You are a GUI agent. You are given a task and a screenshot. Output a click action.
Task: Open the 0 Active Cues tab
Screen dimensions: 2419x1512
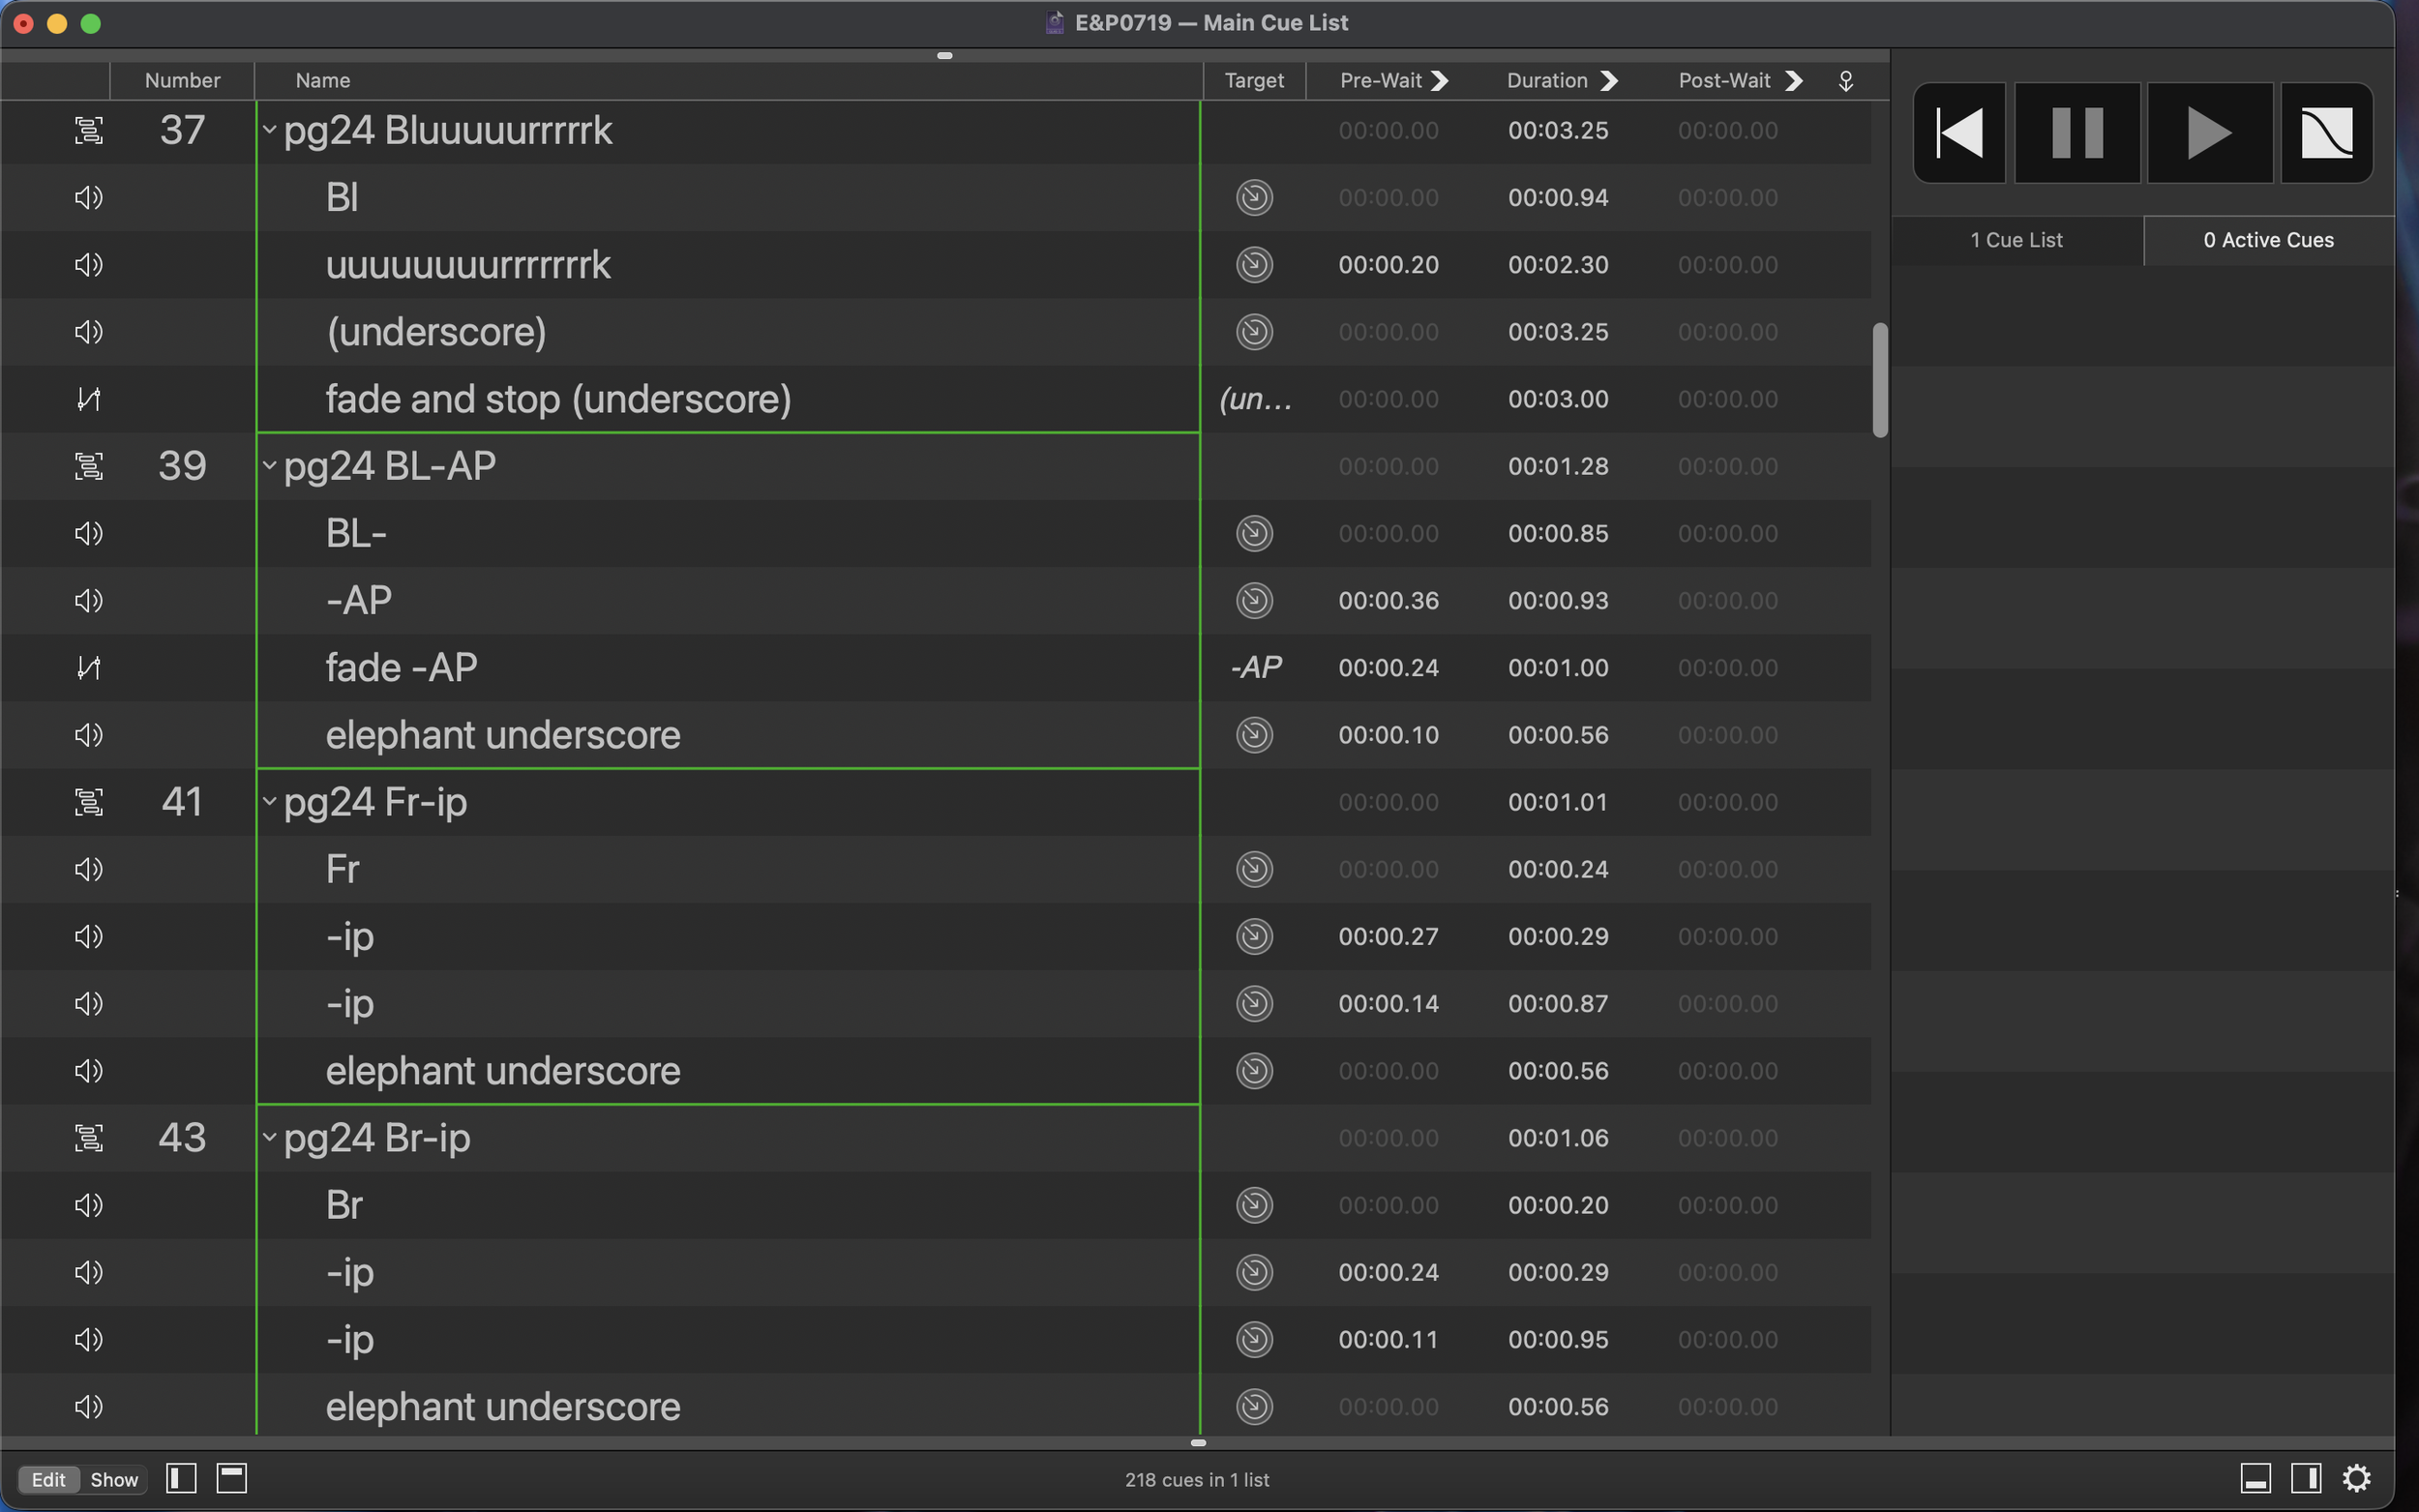pyautogui.click(x=2268, y=240)
